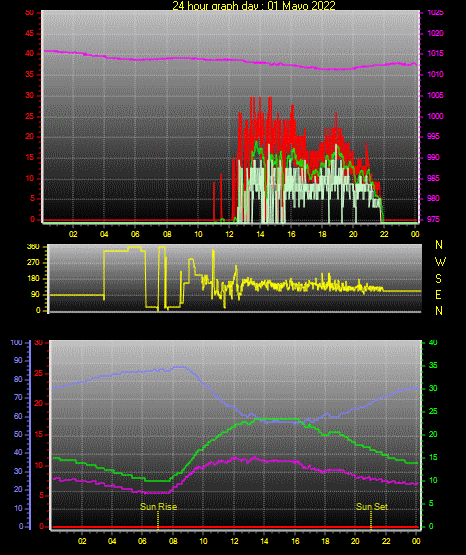The height and width of the screenshot is (555, 466).
Task: Click the blue '50' humidity axis label
Action: click(x=18, y=434)
